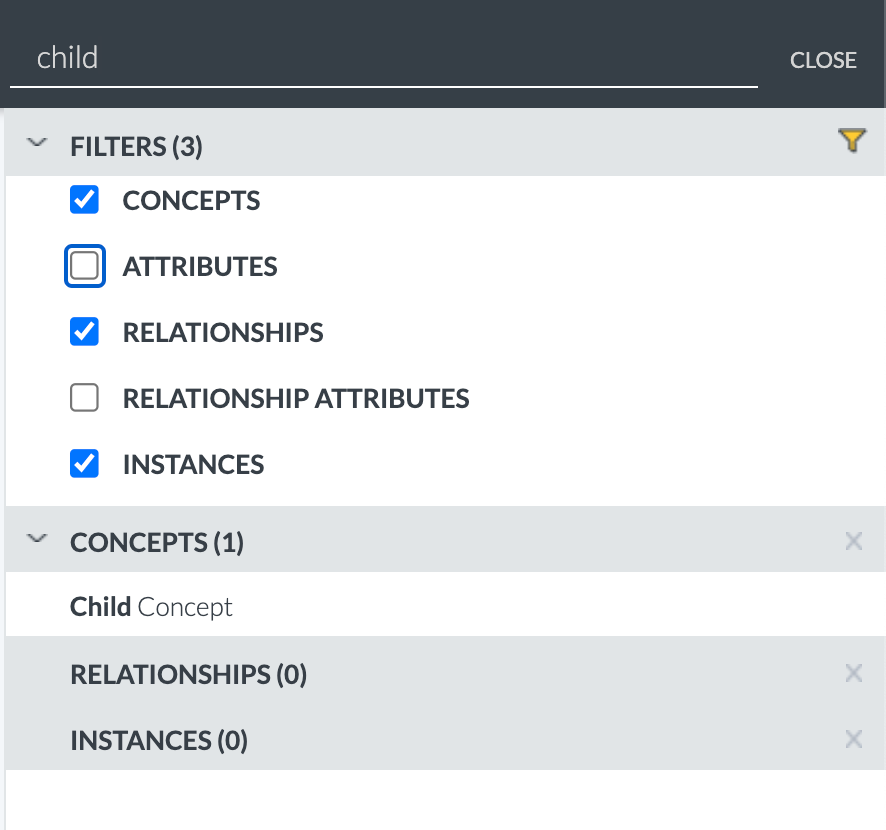Image resolution: width=886 pixels, height=830 pixels.
Task: Dismiss the Concepts results section with X
Action: [853, 541]
